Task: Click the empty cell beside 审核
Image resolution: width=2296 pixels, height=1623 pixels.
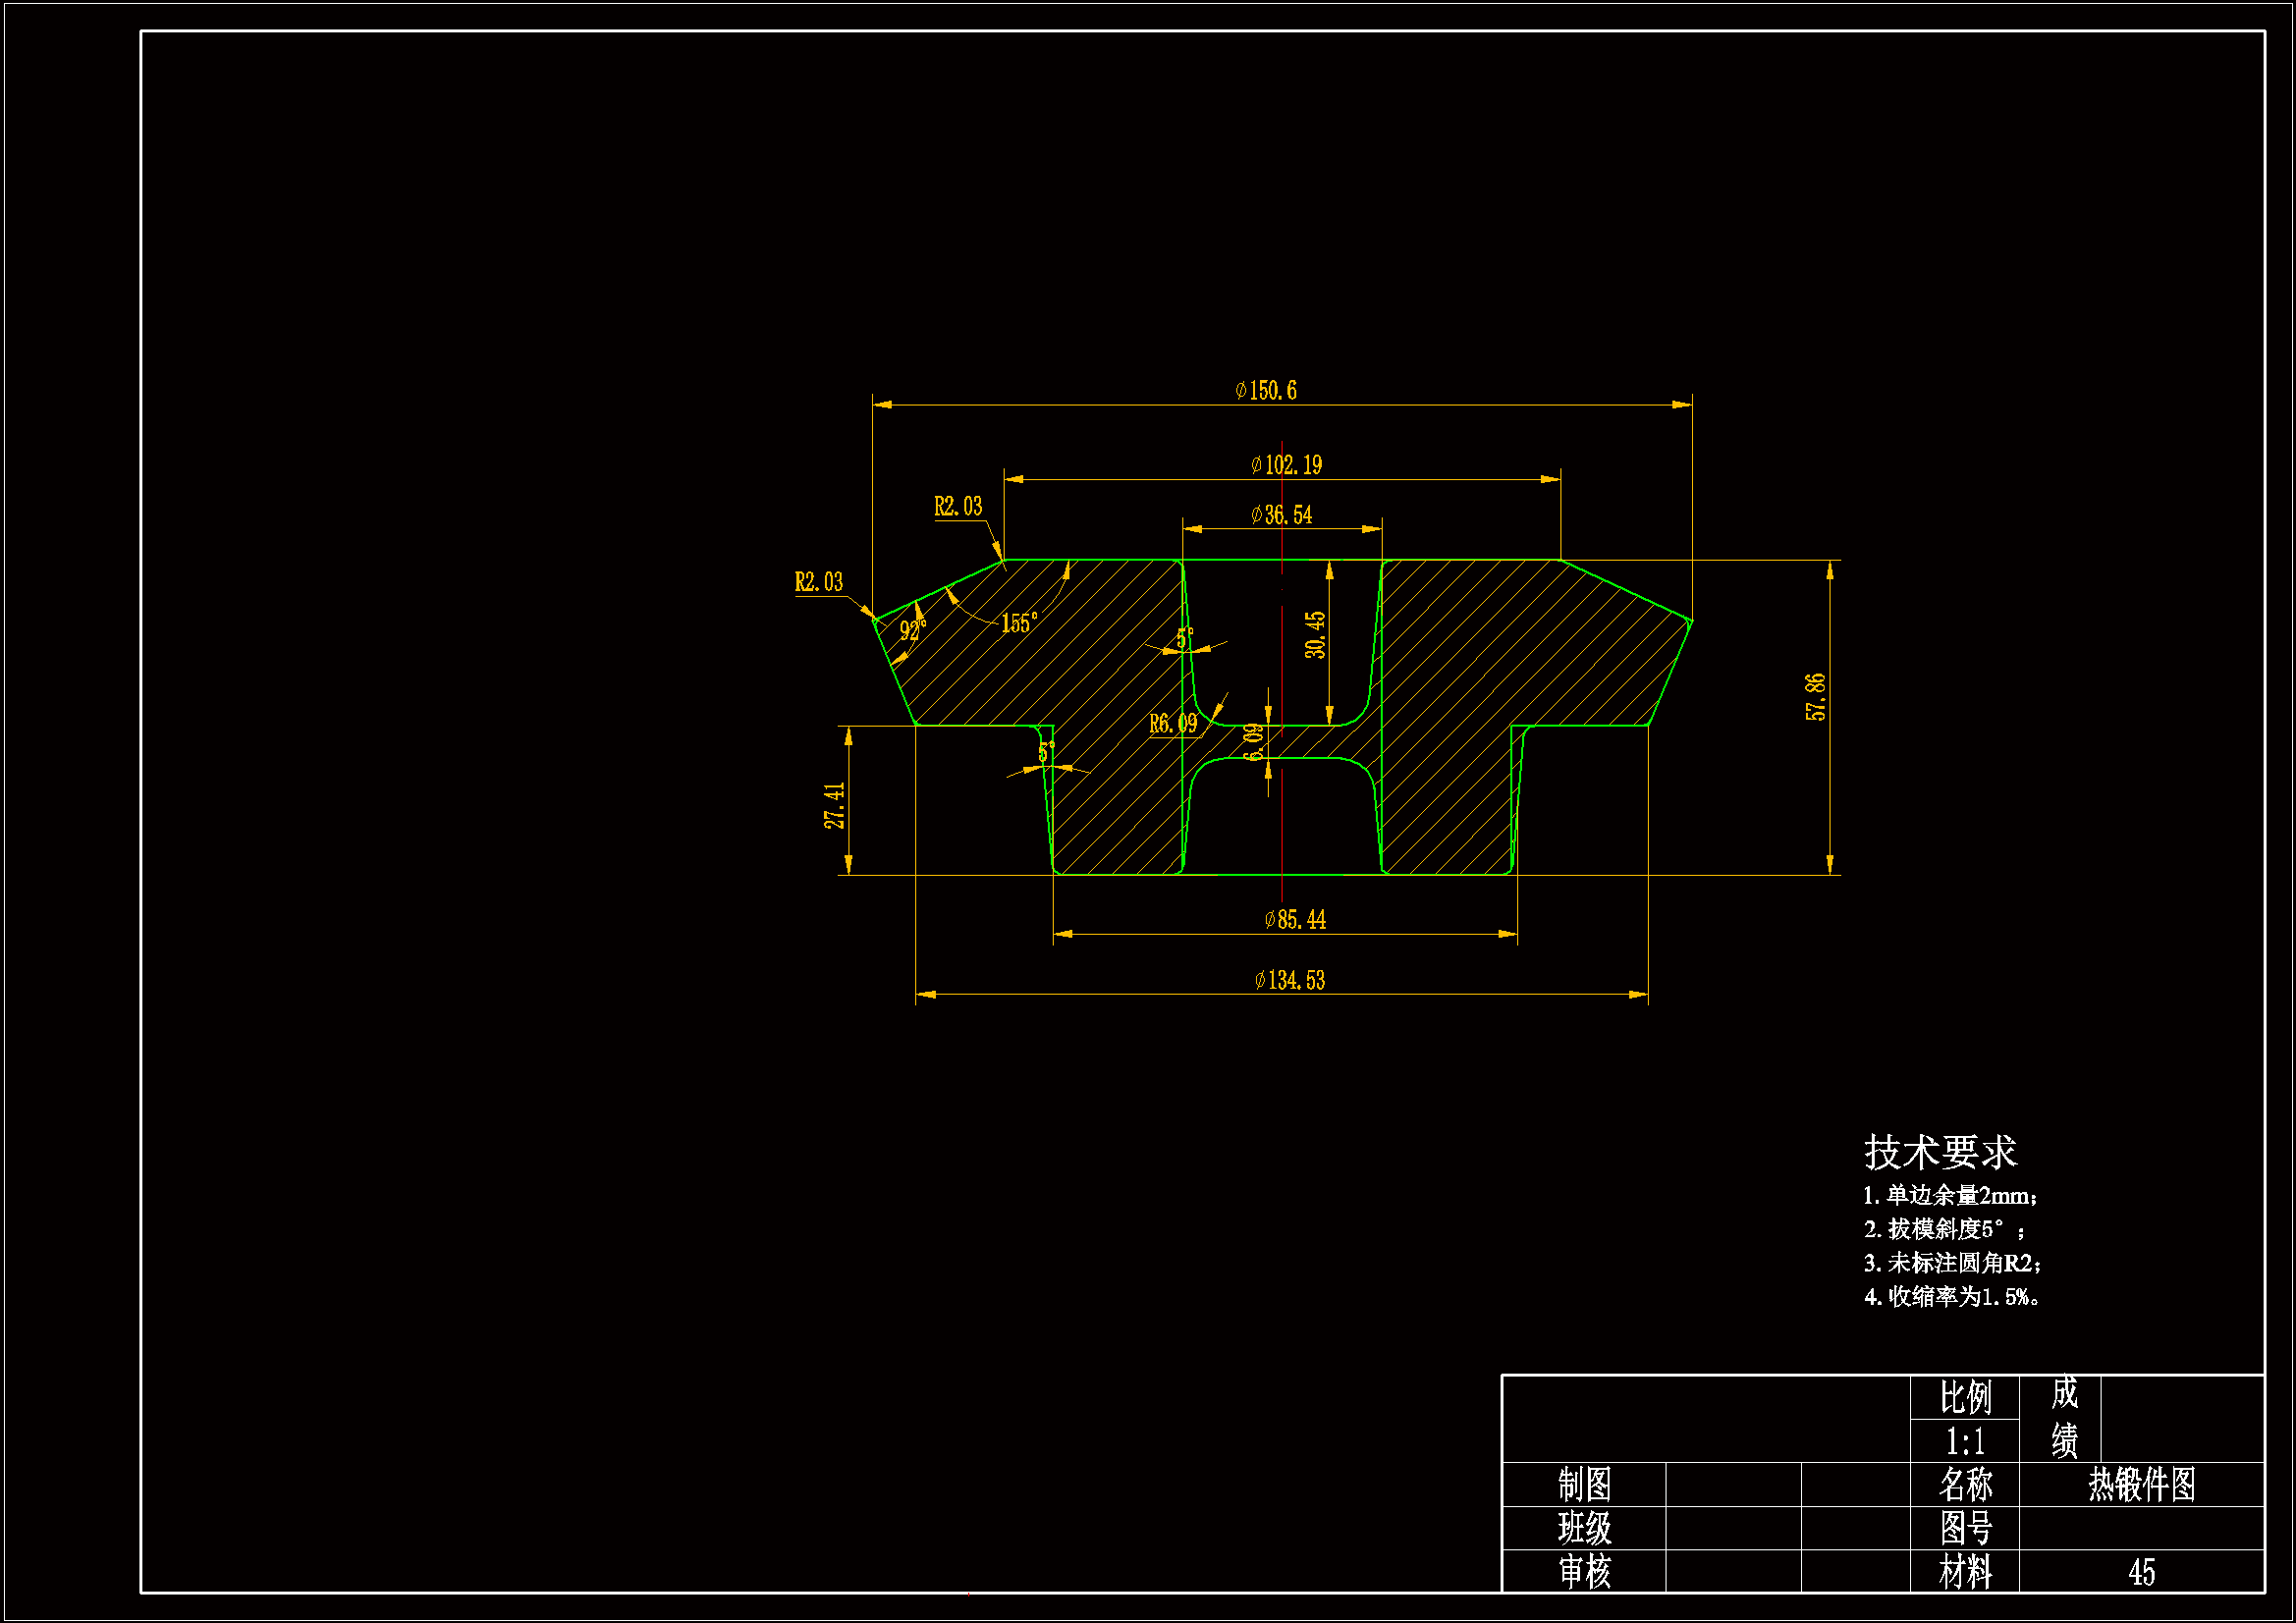Action: (1732, 1572)
